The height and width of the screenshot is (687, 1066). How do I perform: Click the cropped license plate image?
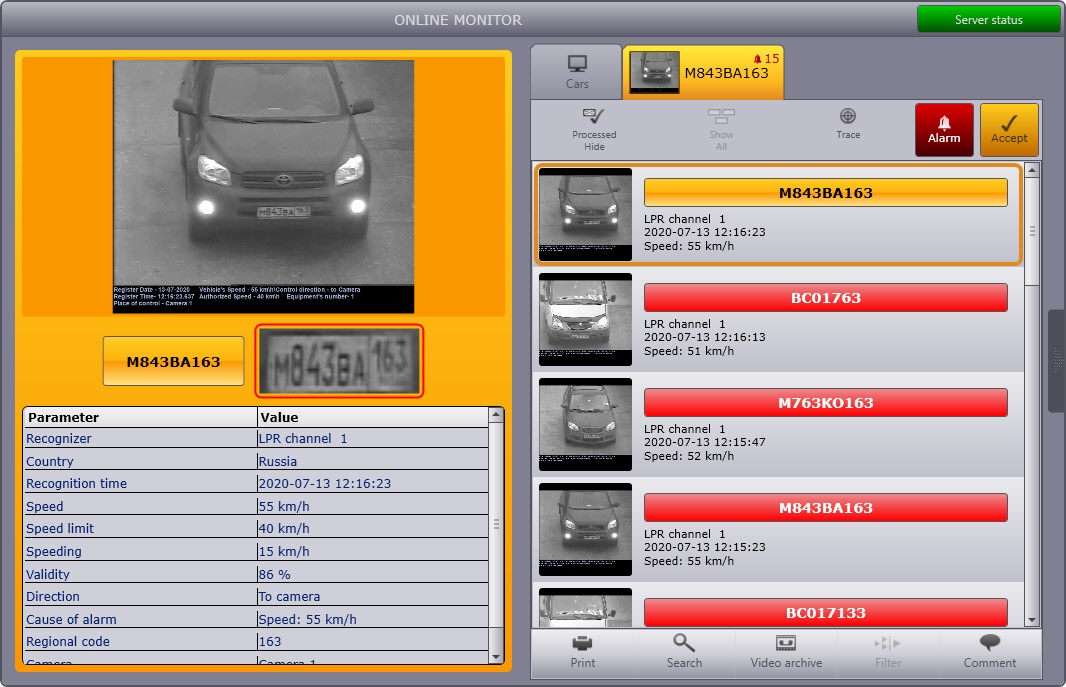pyautogui.click(x=339, y=361)
